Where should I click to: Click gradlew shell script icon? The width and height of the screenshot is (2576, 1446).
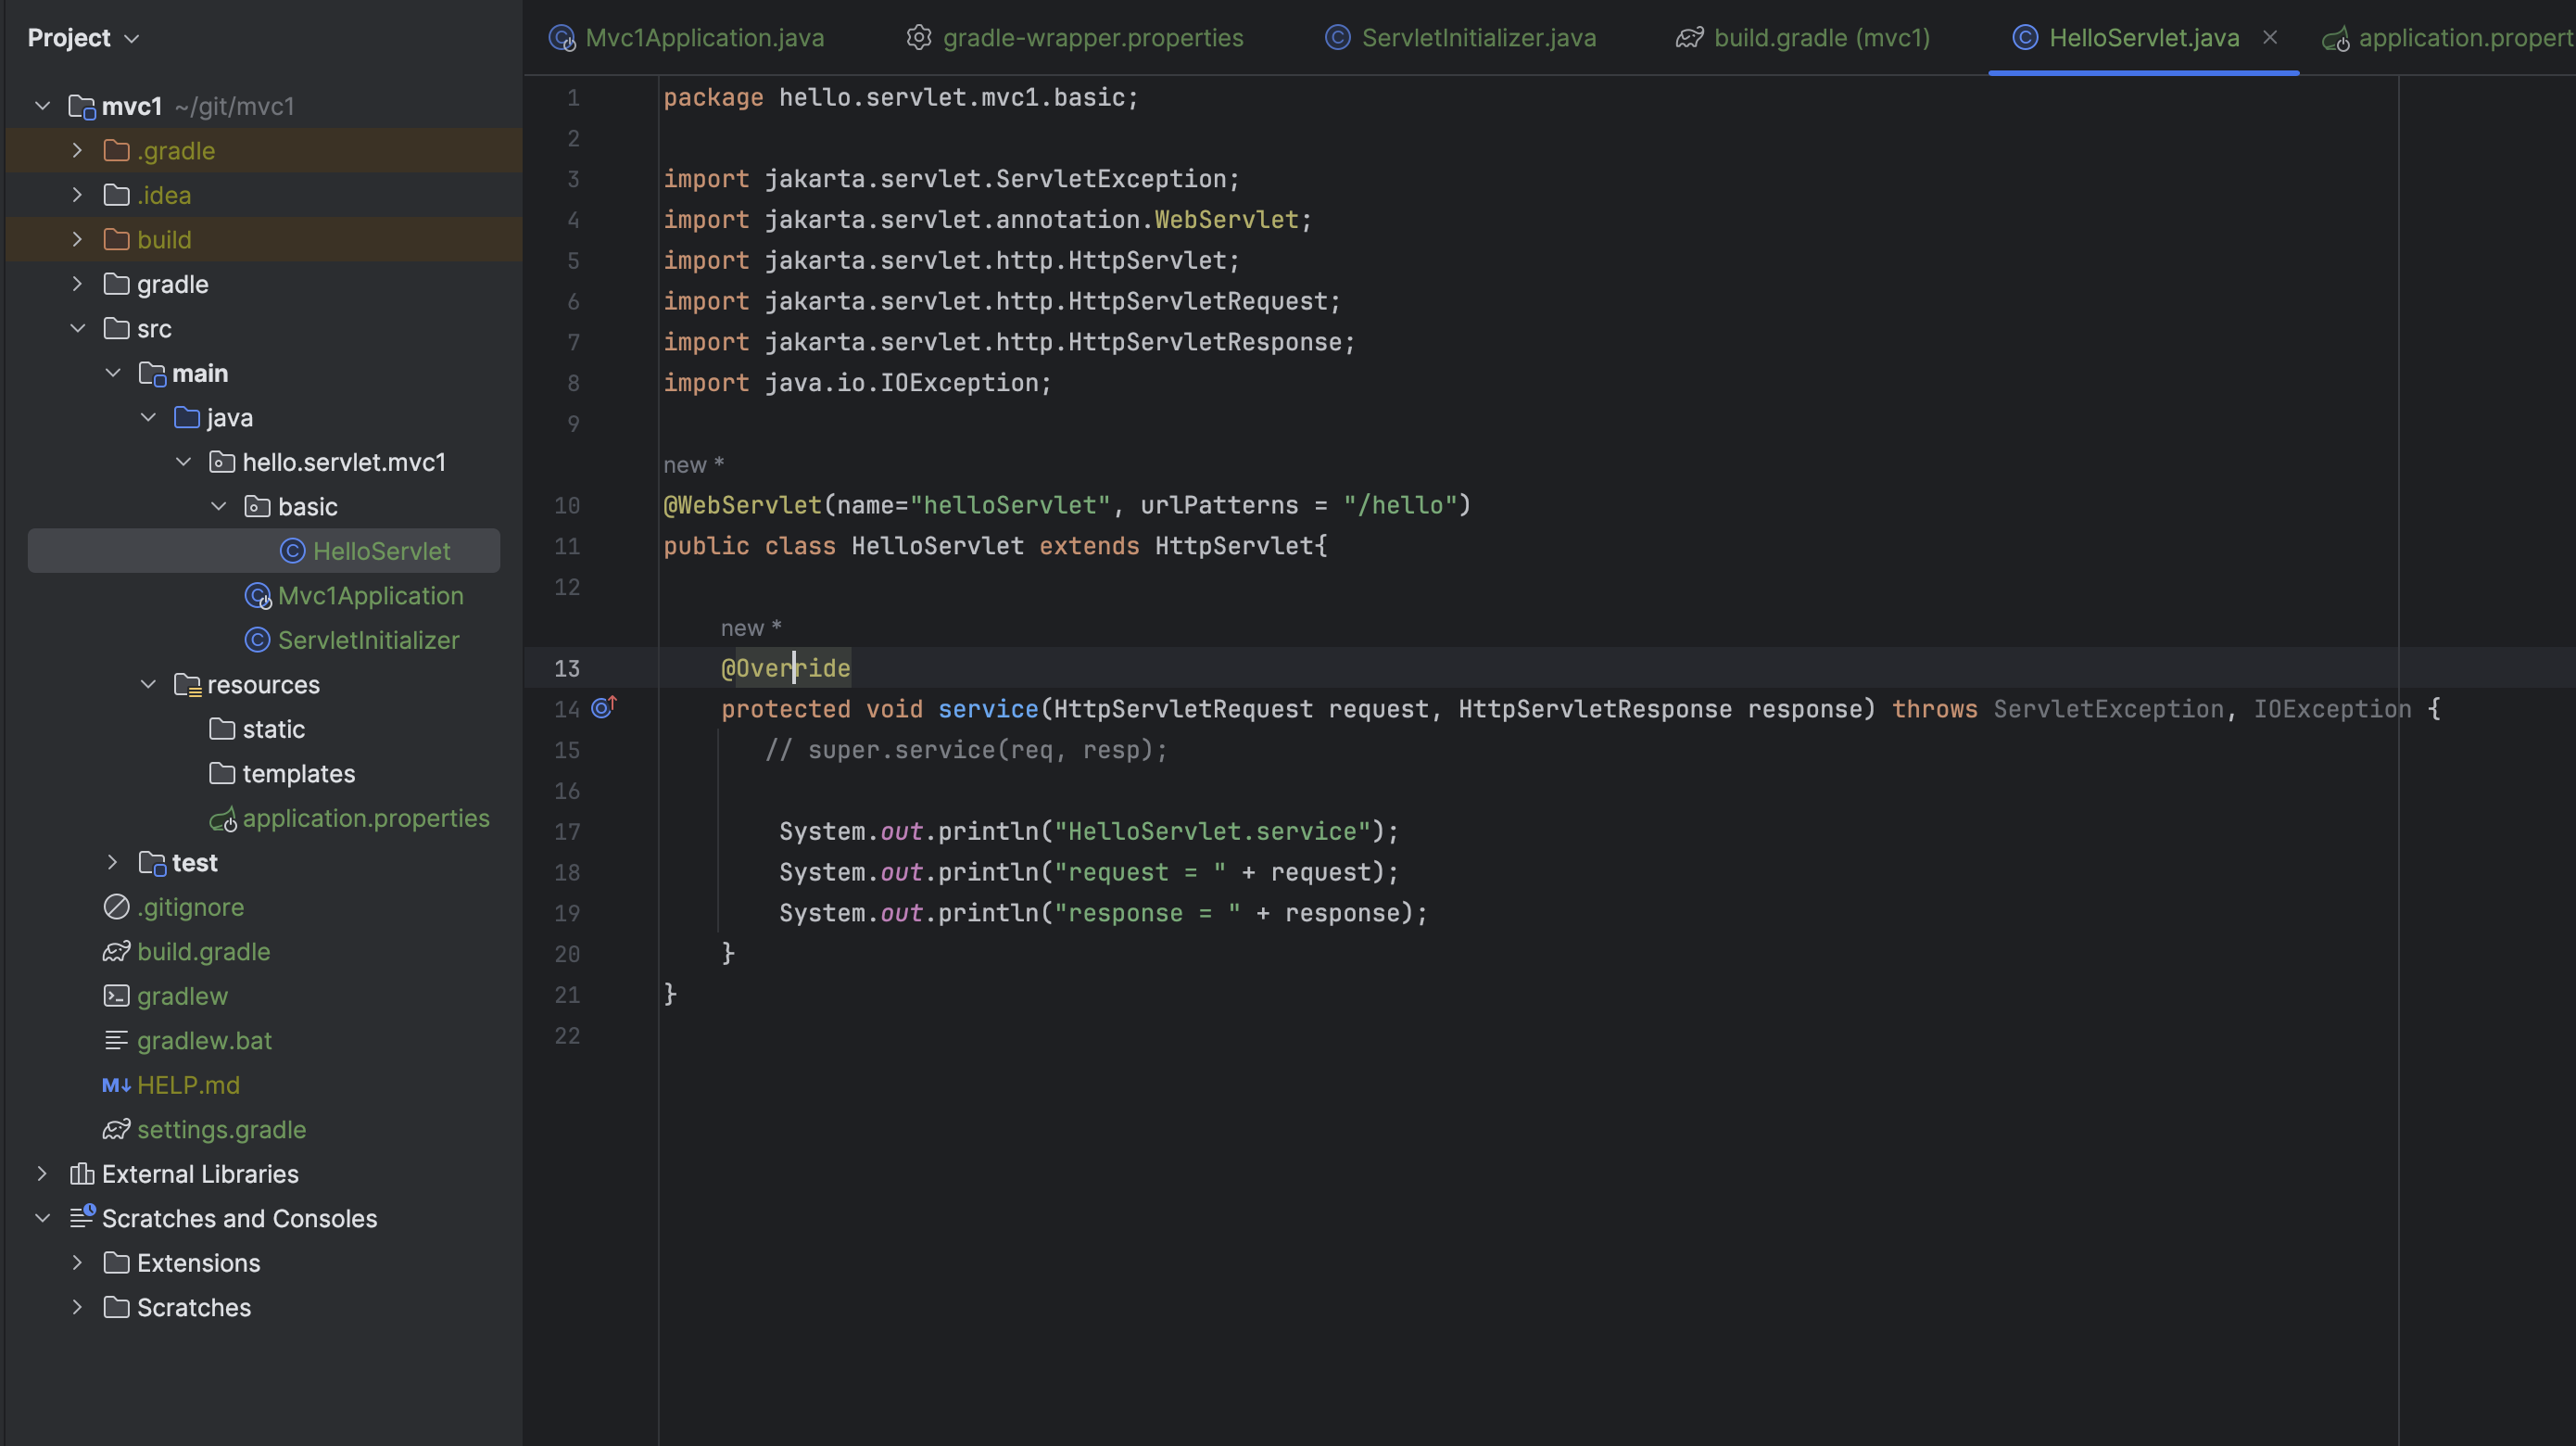point(116,996)
